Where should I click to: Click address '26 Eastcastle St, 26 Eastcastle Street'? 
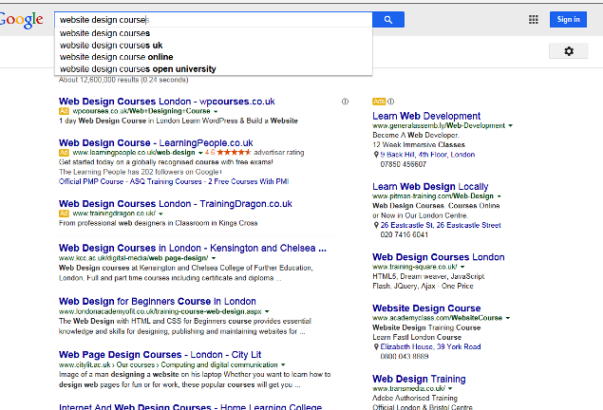(x=441, y=225)
